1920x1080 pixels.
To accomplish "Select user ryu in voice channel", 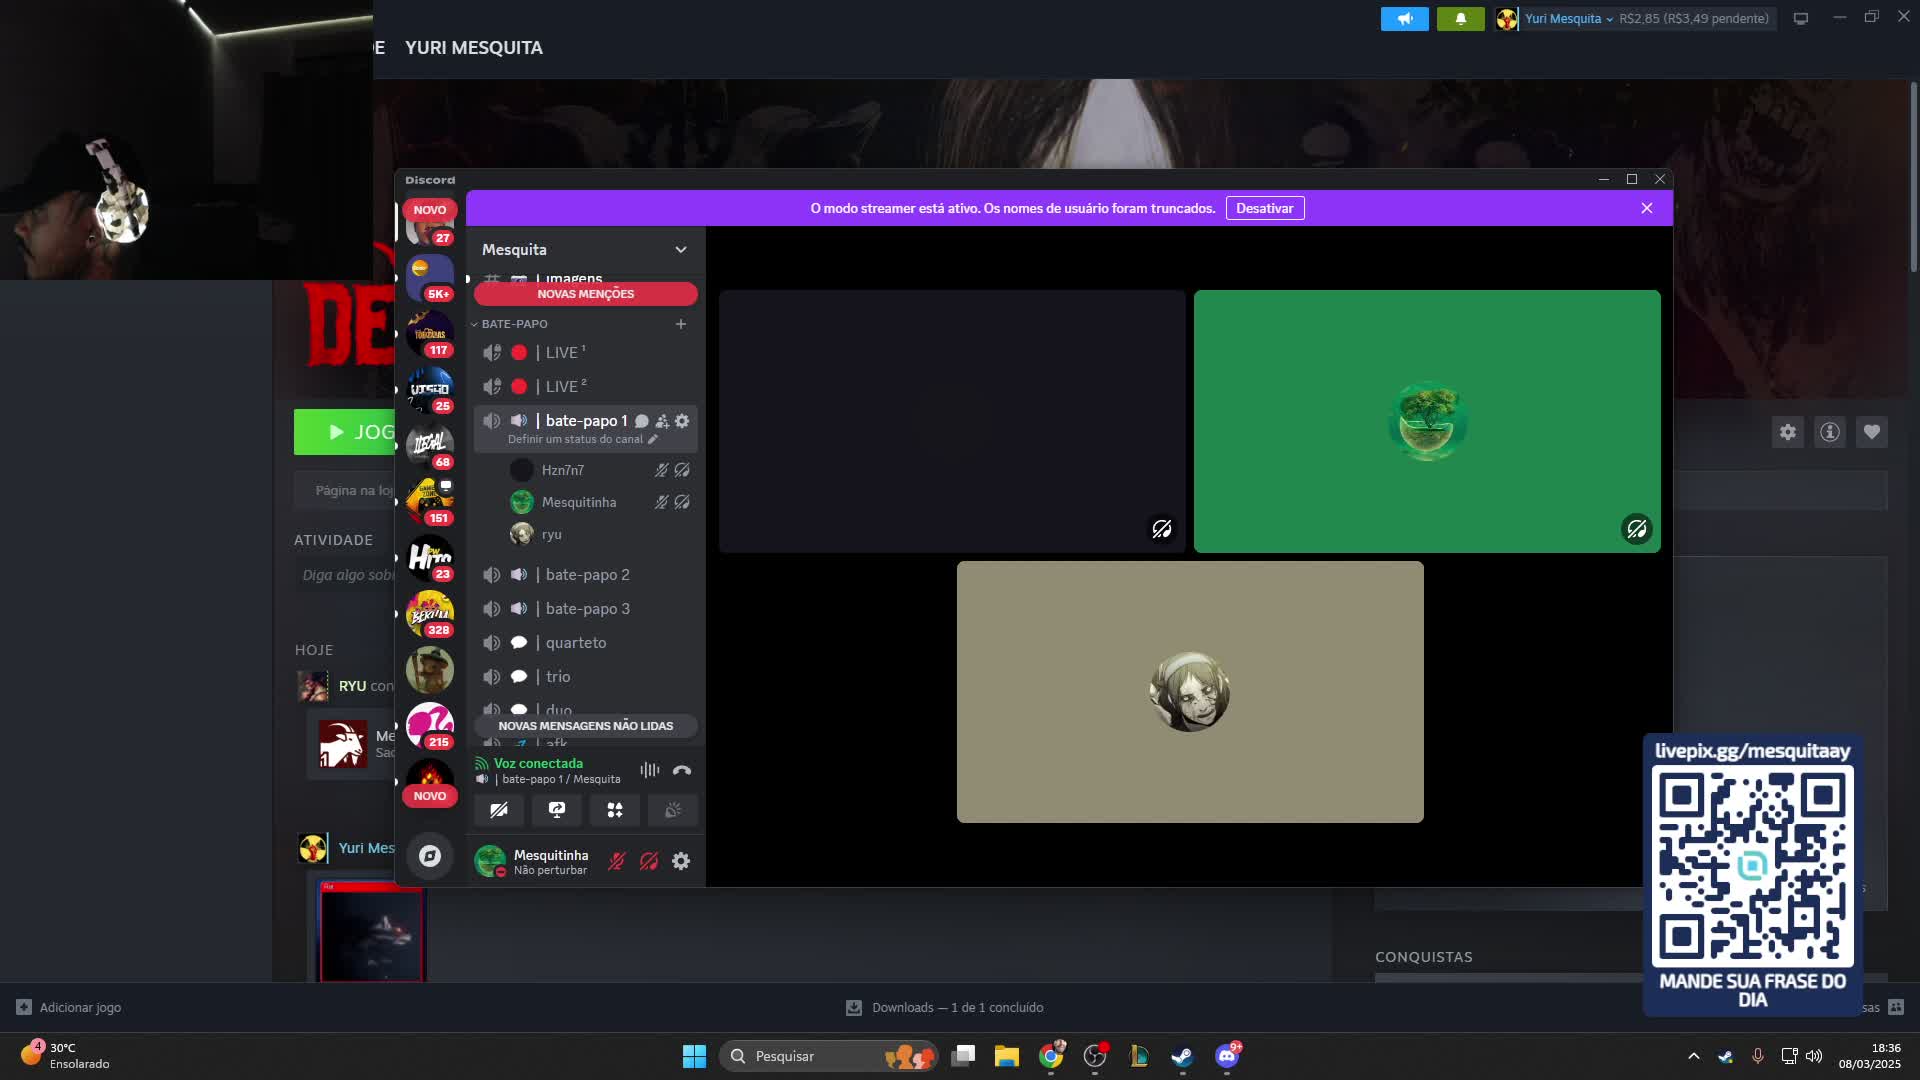I will [x=600, y=534].
